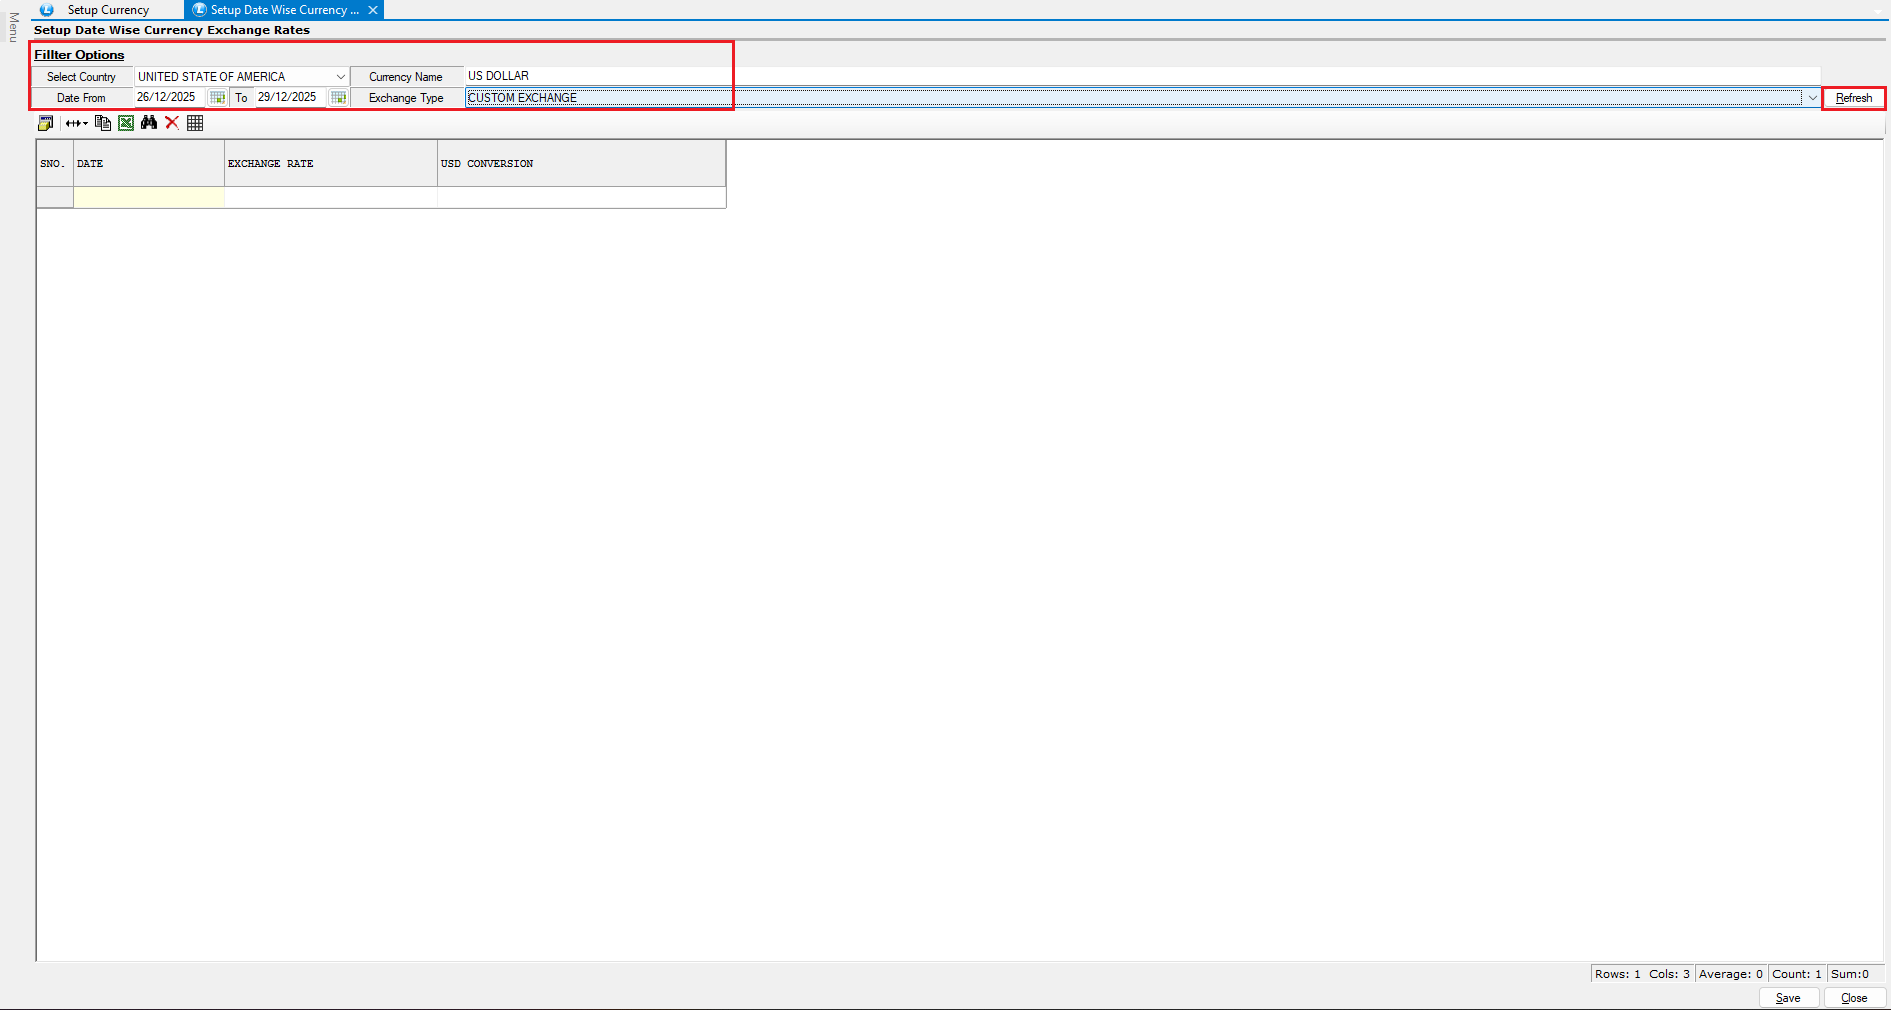This screenshot has height=1010, width=1891.
Task: Click the red X delete icon
Action: click(x=172, y=123)
